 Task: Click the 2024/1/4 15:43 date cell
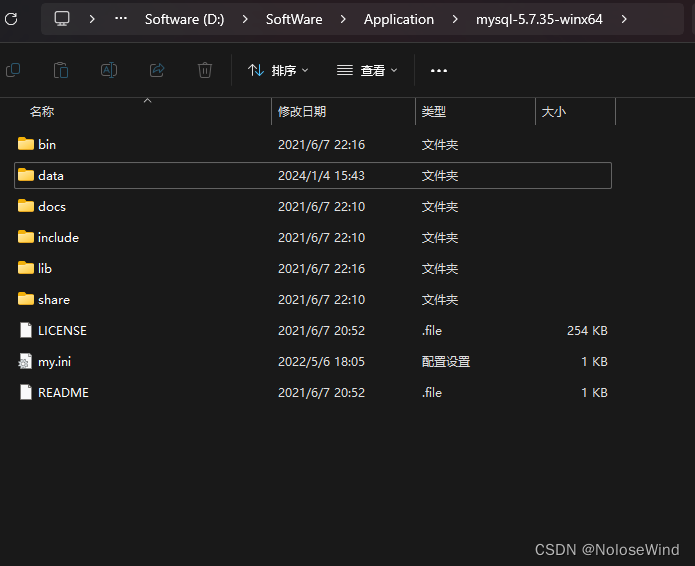click(x=321, y=176)
